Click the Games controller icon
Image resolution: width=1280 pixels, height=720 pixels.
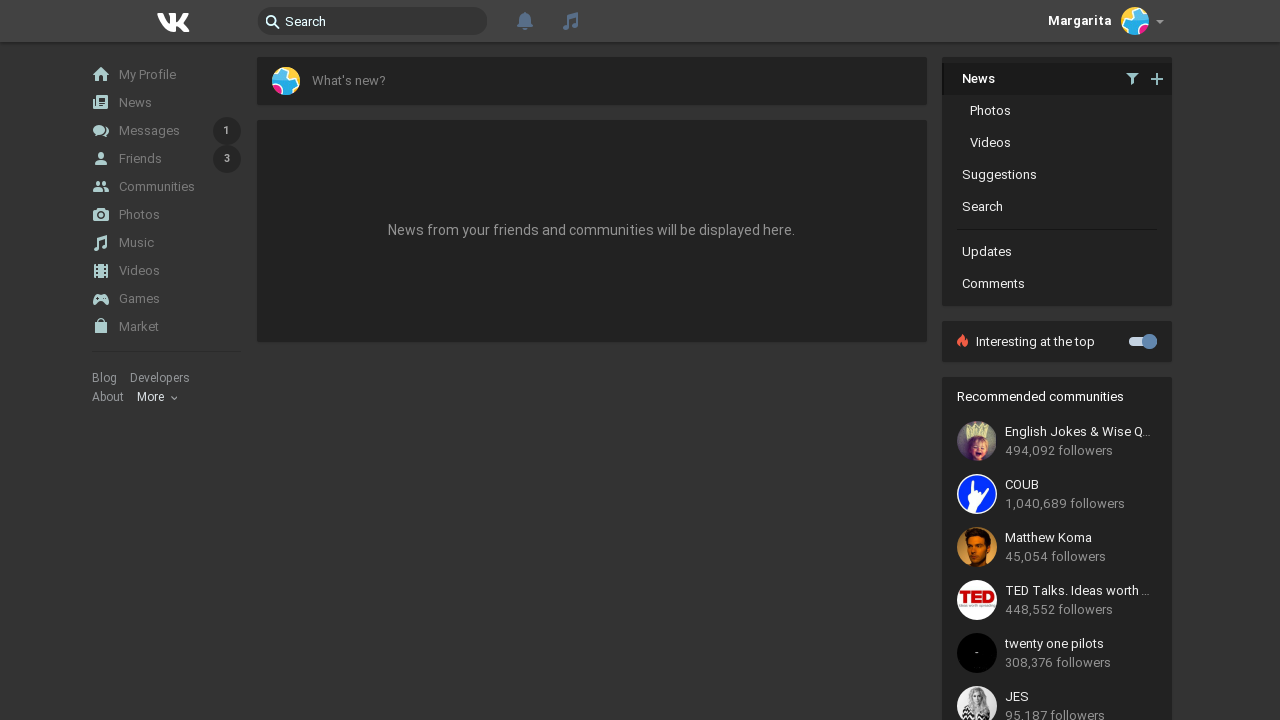click(101, 298)
